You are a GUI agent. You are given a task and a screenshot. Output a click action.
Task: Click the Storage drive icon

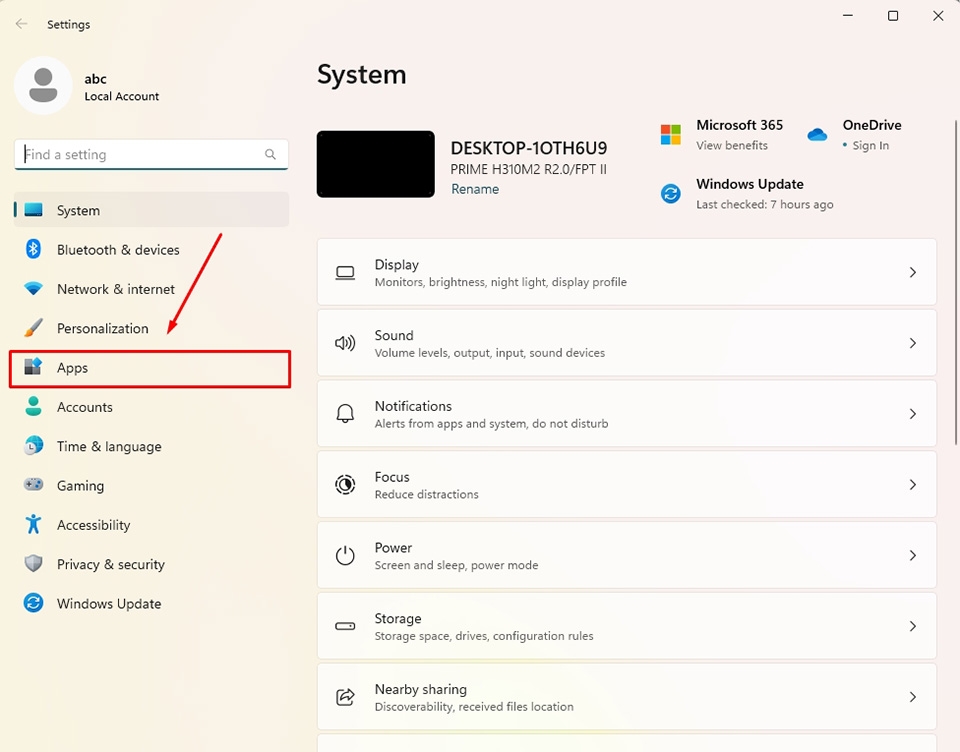pyautogui.click(x=345, y=626)
